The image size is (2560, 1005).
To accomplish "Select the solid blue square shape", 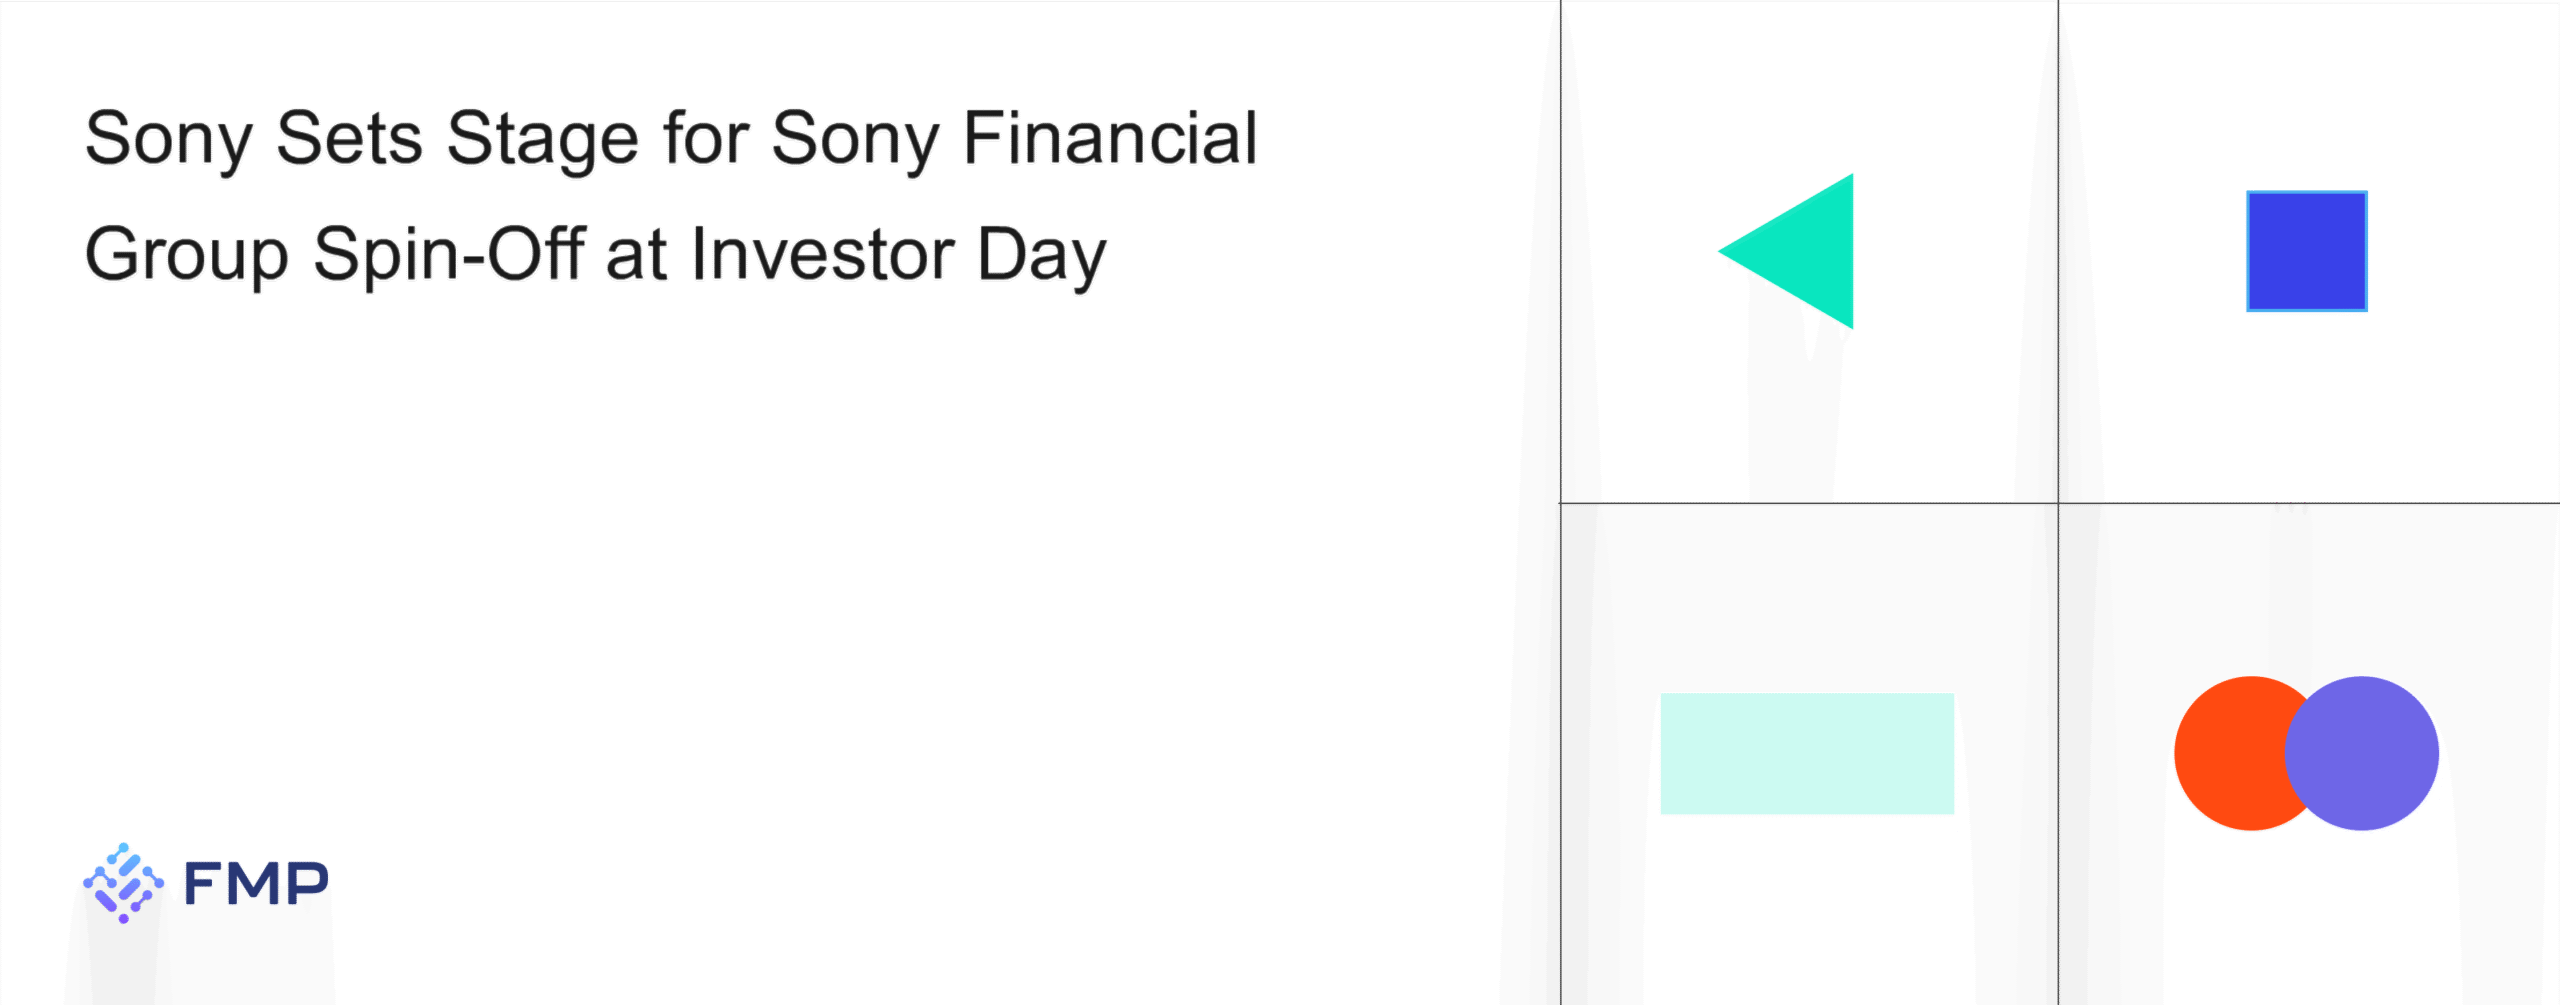I will click(2306, 251).
